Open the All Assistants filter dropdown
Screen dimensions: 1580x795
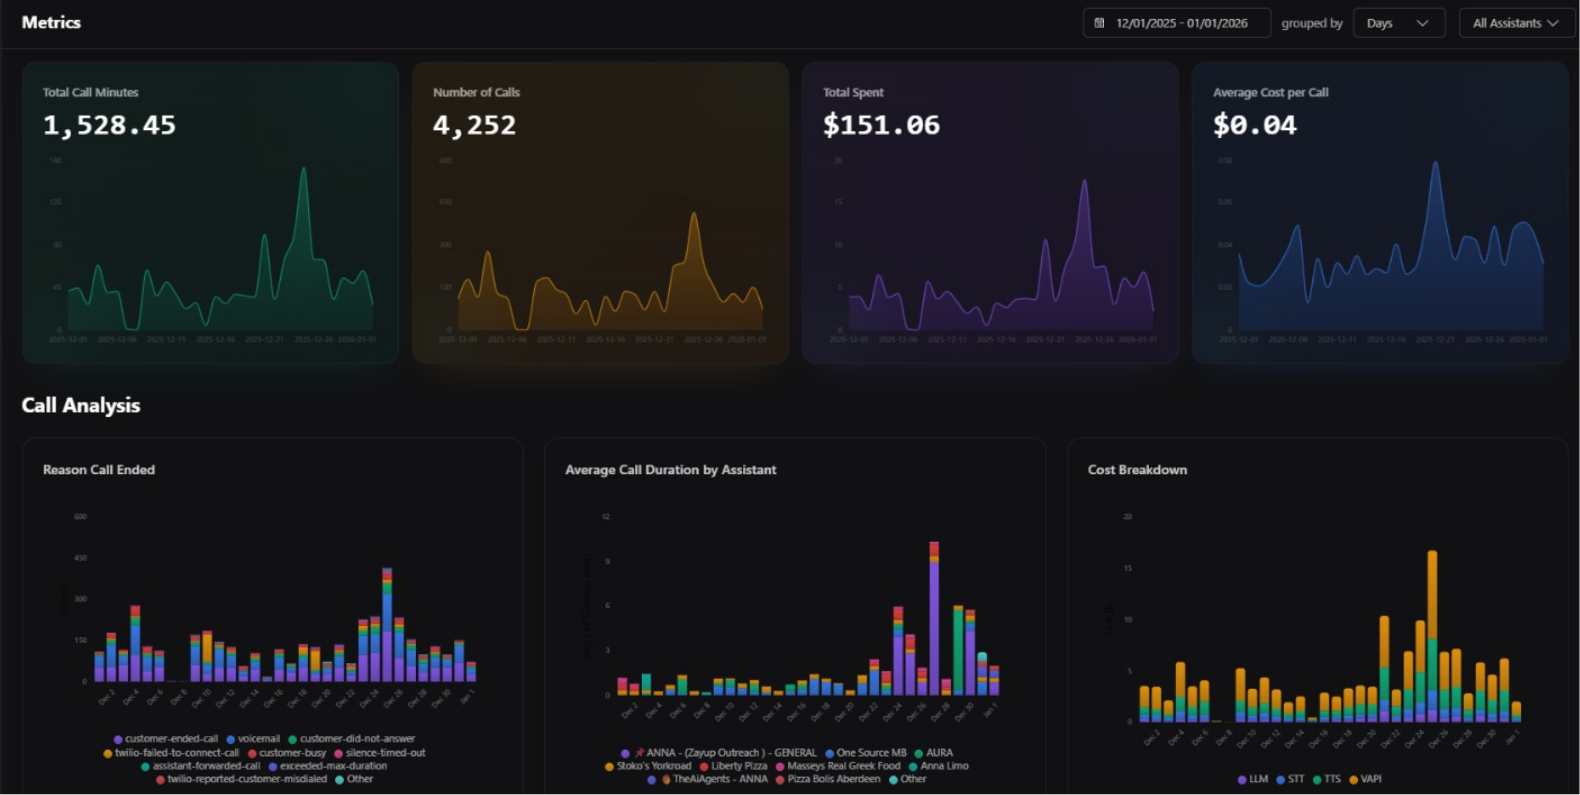(1515, 23)
